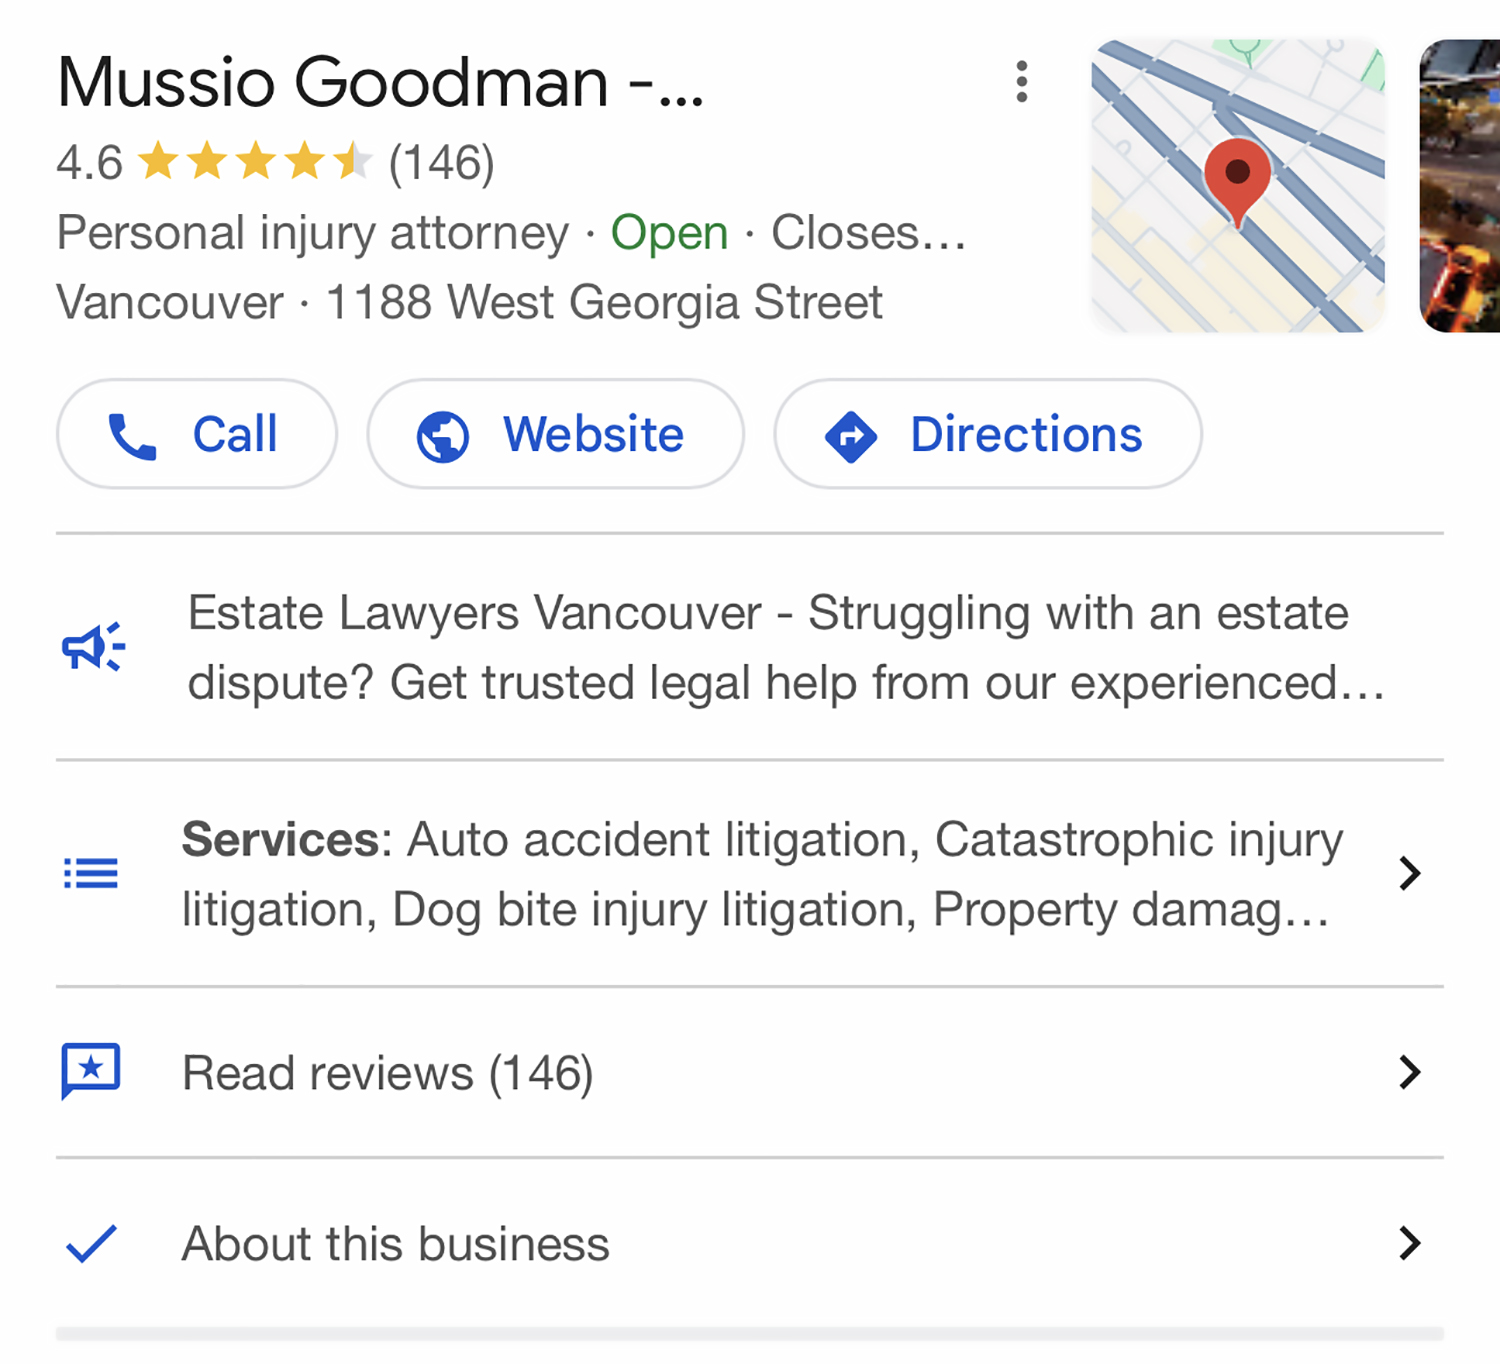Select the globe icon beside Website
Screen dimensions: 1500x1364
coord(443,434)
